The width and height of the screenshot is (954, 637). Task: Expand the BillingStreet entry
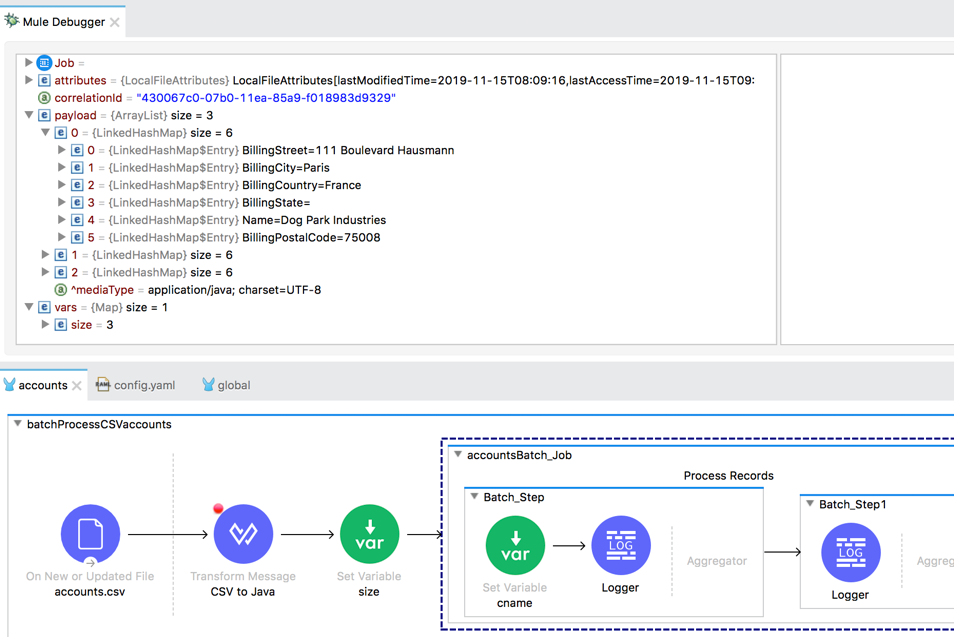tap(61, 150)
